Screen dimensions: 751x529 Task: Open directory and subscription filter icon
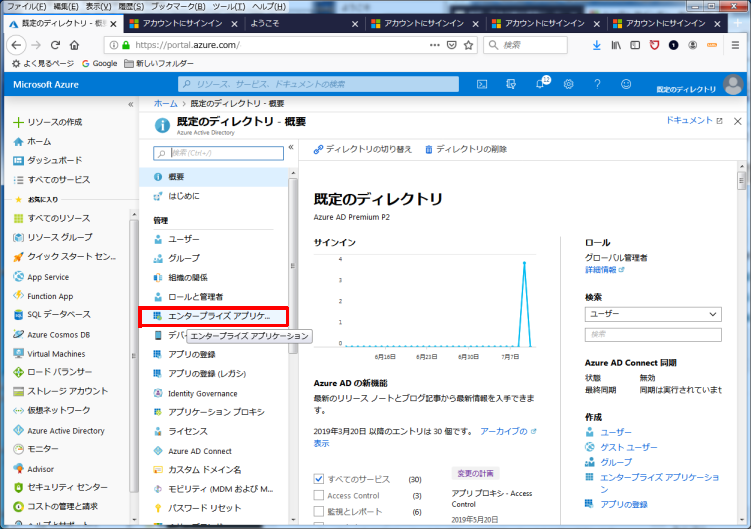click(511, 84)
